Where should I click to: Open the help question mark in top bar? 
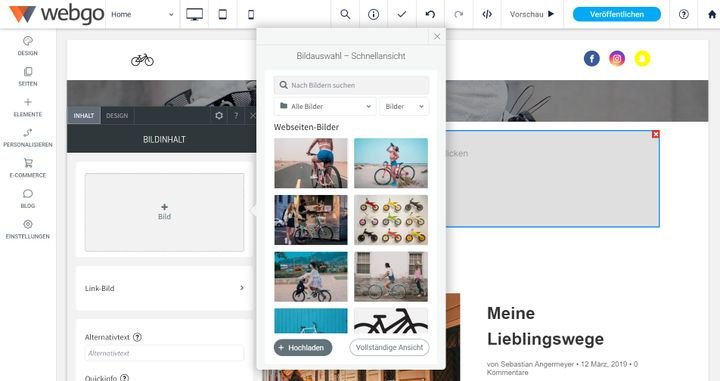(684, 14)
